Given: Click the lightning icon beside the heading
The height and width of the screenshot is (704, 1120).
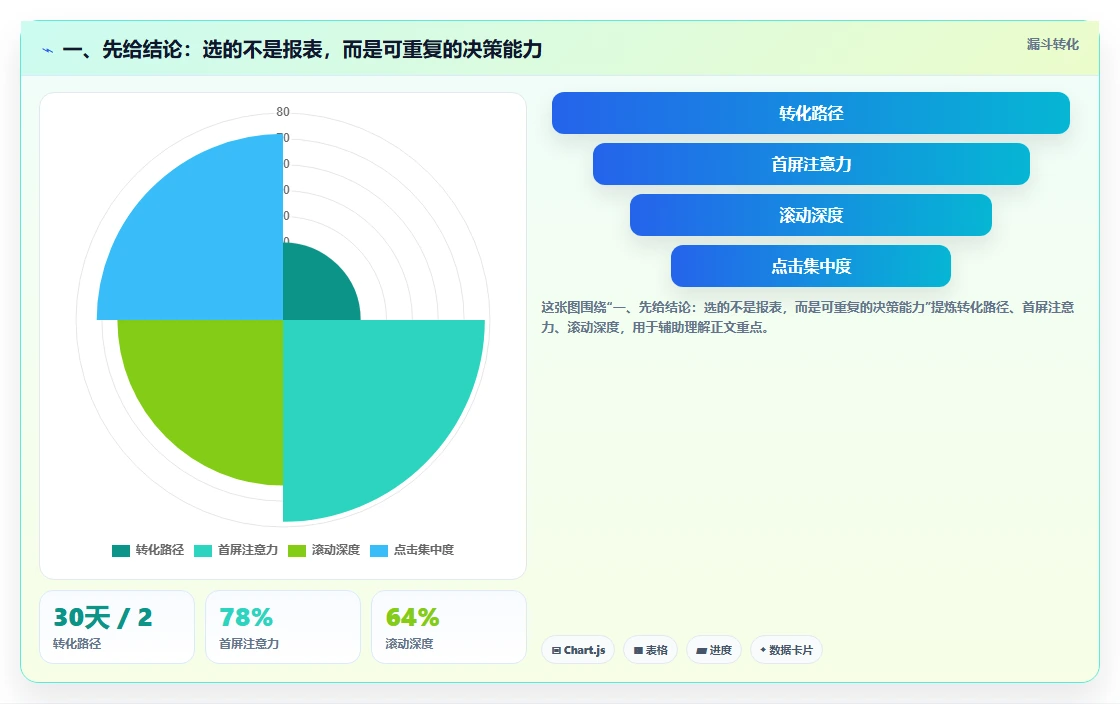Looking at the screenshot, I should [x=48, y=51].
